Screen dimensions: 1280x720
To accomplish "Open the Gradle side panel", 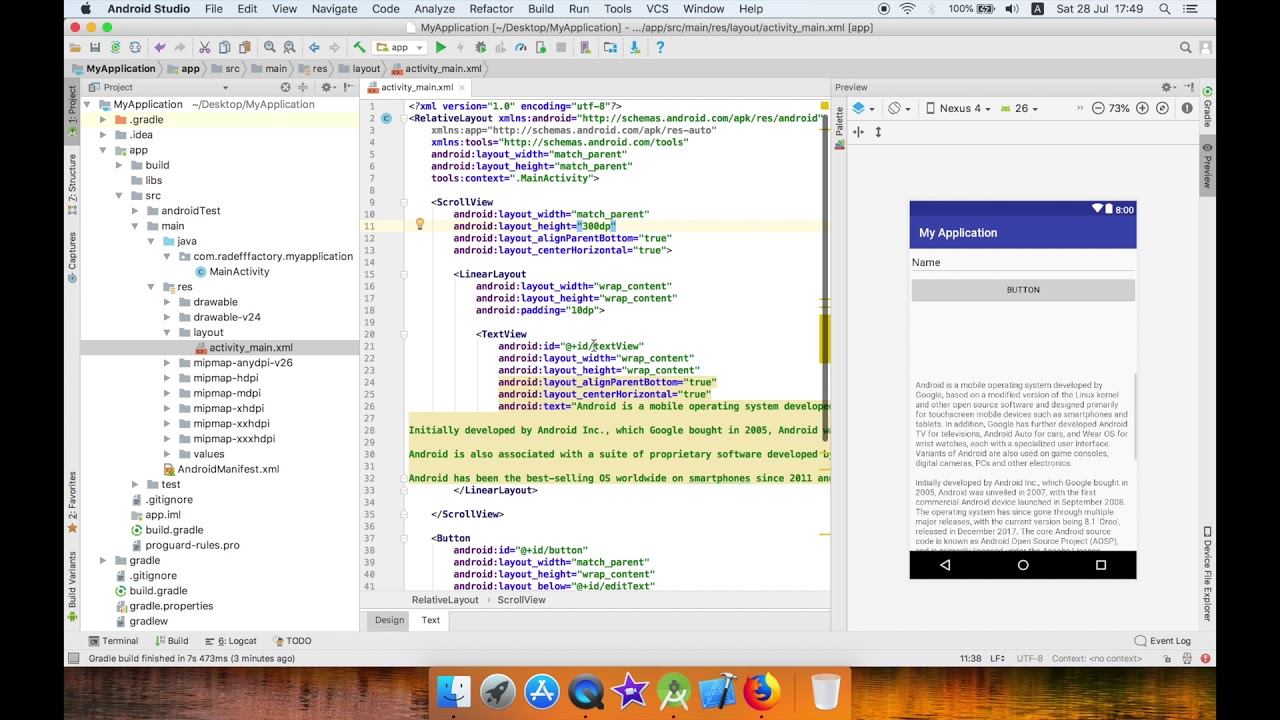I will point(1207,108).
